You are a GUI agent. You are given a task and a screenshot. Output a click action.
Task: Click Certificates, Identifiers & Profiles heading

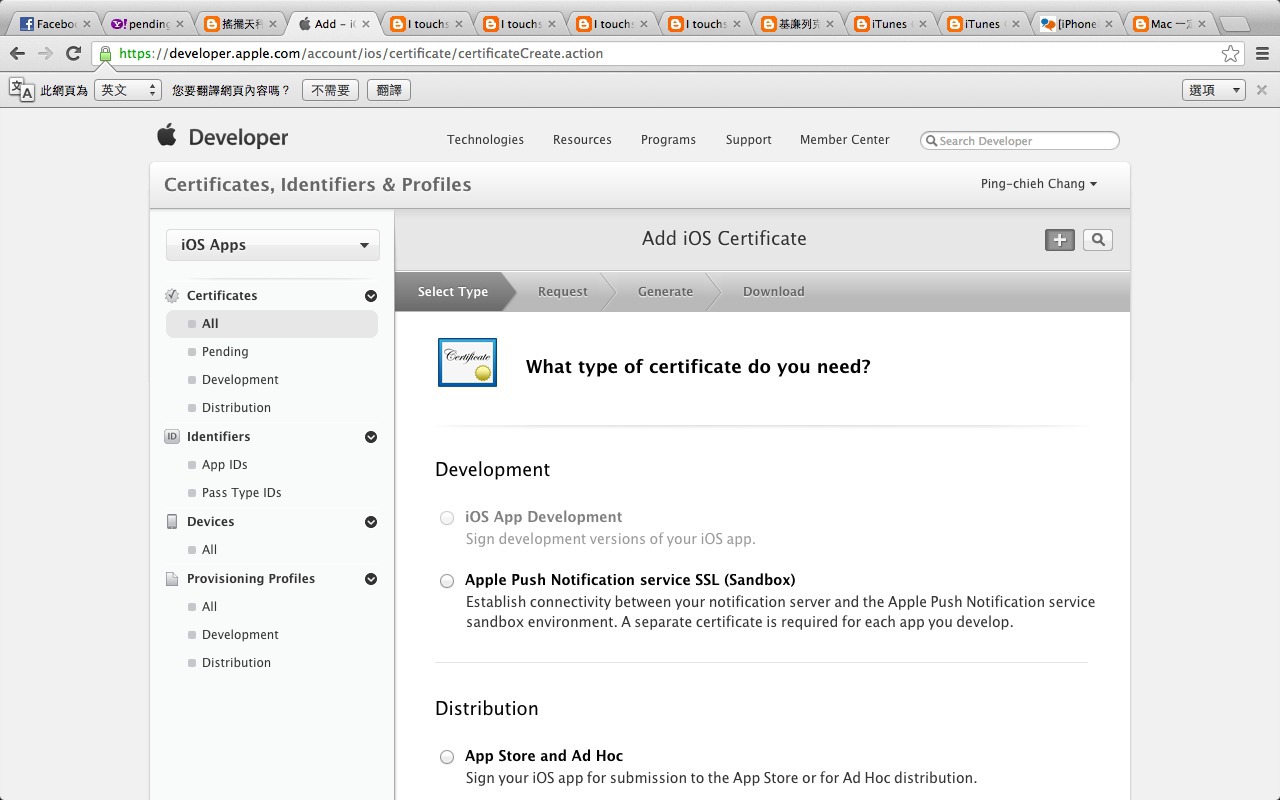pos(318,185)
